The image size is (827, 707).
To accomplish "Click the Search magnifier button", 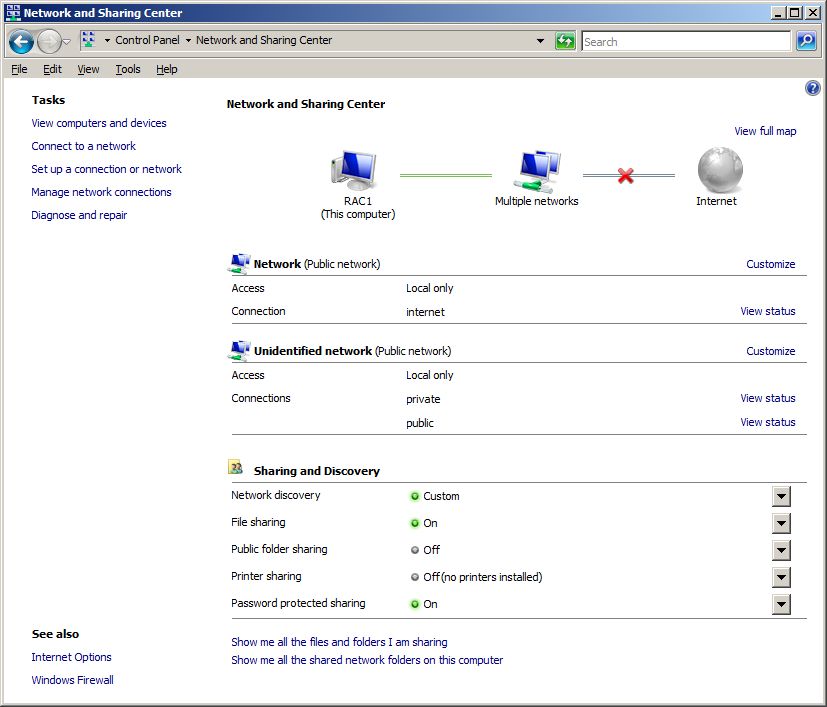I will (806, 41).
